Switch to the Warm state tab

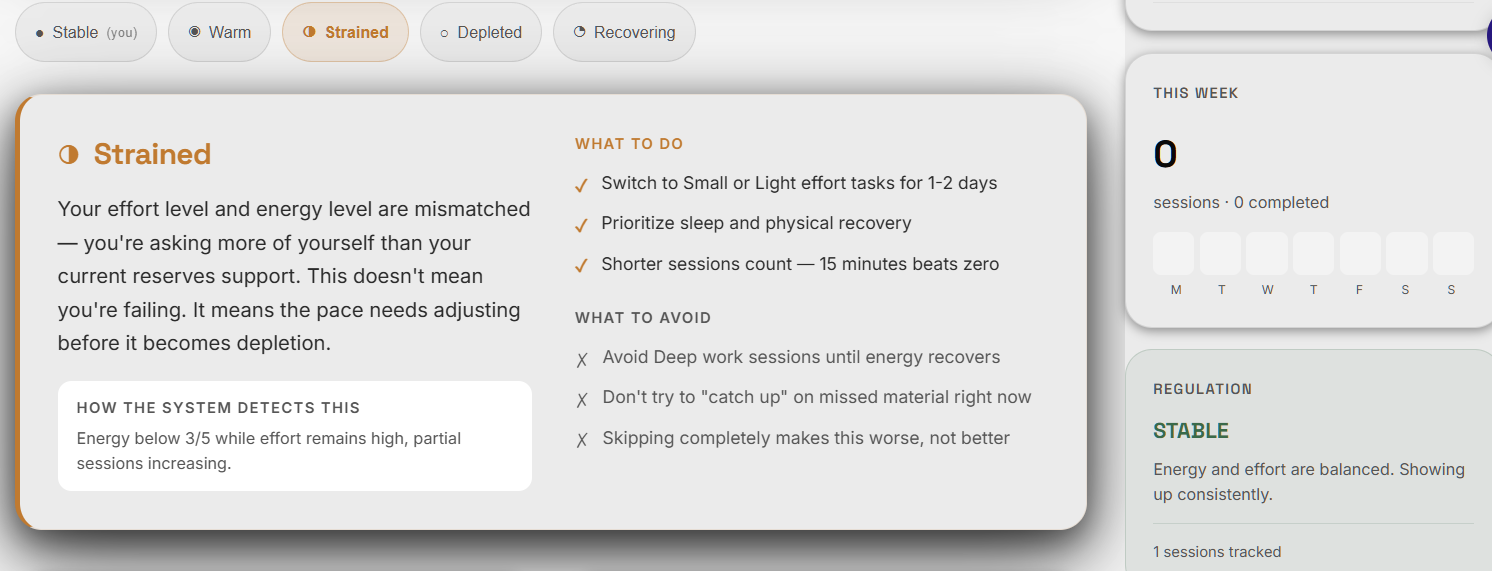coord(220,32)
